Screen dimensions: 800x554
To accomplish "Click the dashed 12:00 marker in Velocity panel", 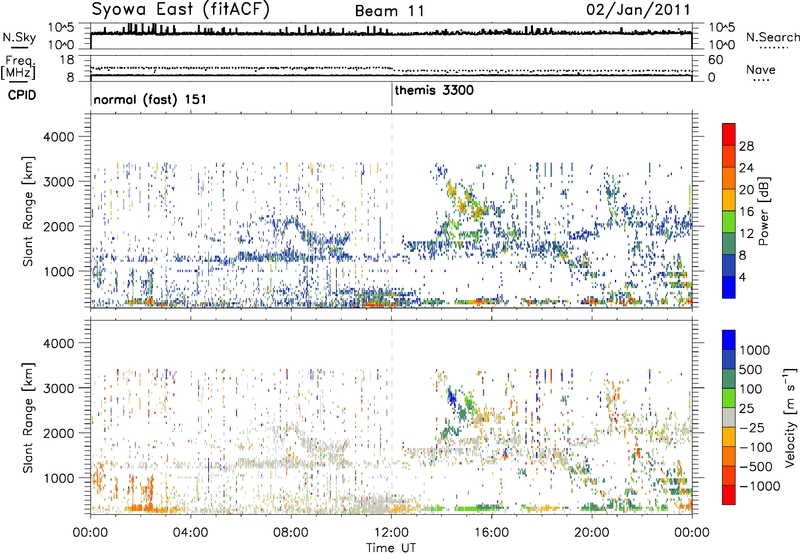I will [x=392, y=417].
